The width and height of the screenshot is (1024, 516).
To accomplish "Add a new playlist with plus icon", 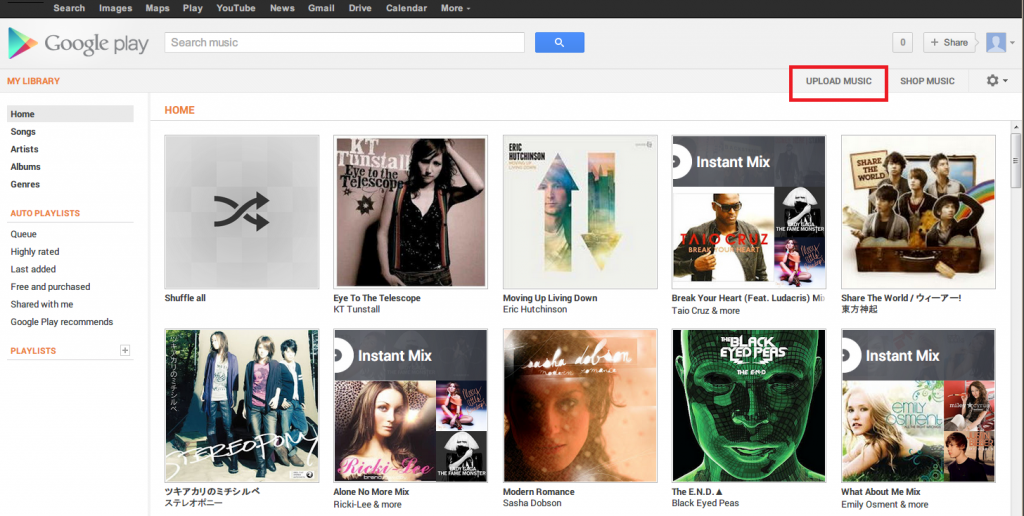I will (125, 351).
